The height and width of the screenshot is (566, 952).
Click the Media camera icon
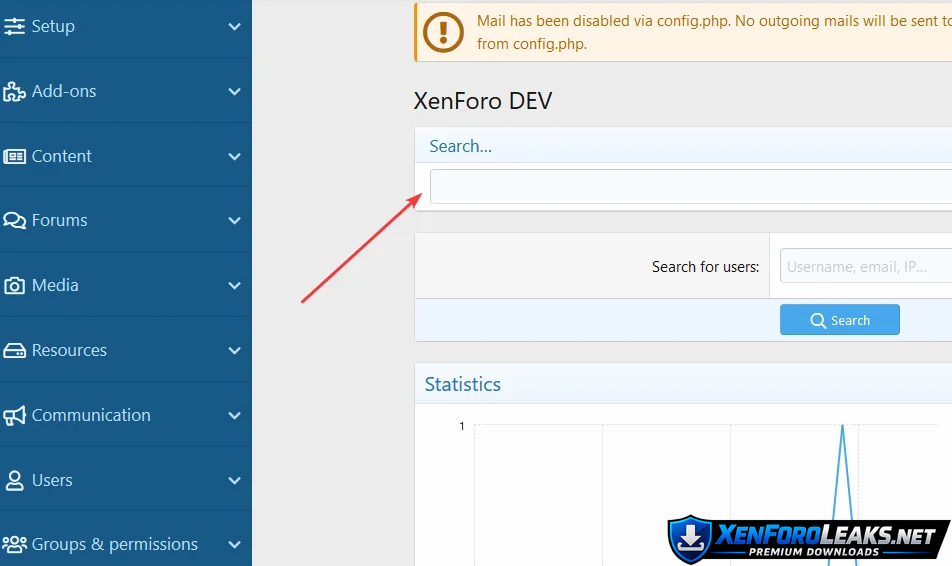click(x=14, y=286)
